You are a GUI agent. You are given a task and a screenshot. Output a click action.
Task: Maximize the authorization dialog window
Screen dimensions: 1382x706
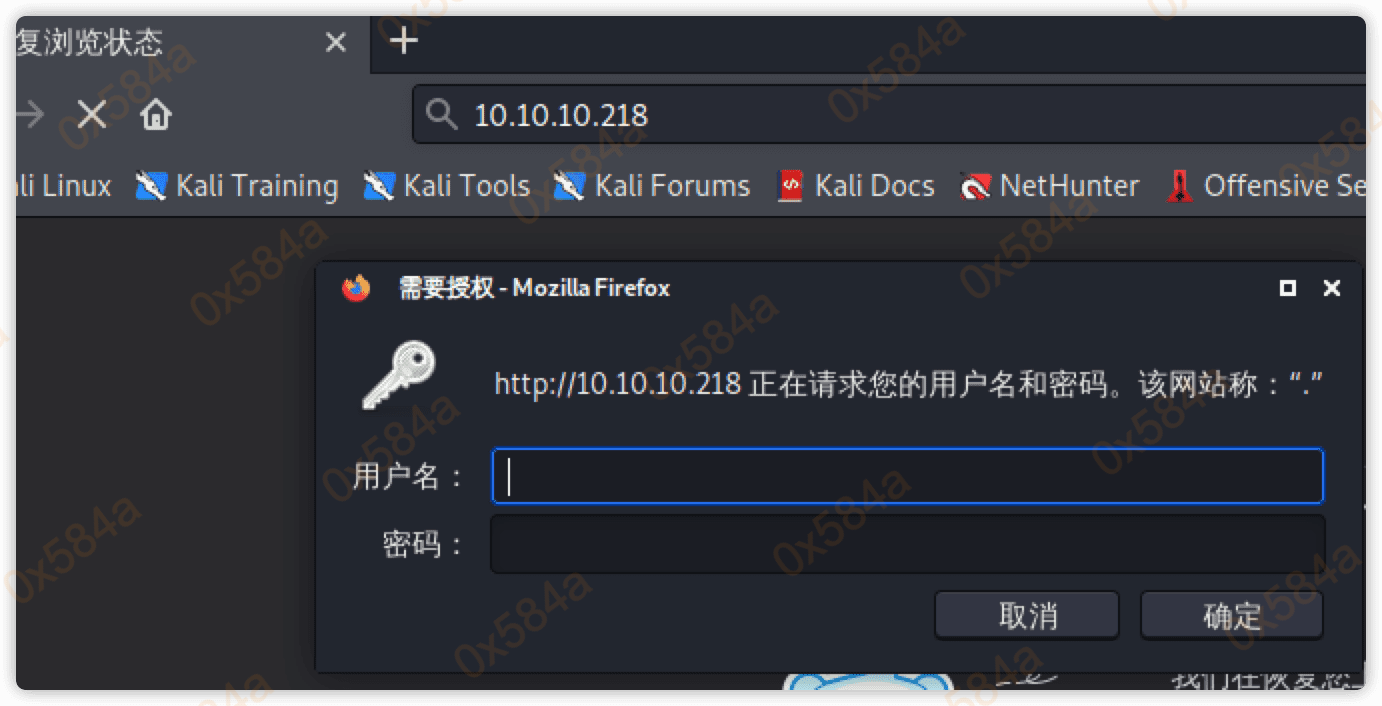tap(1288, 288)
